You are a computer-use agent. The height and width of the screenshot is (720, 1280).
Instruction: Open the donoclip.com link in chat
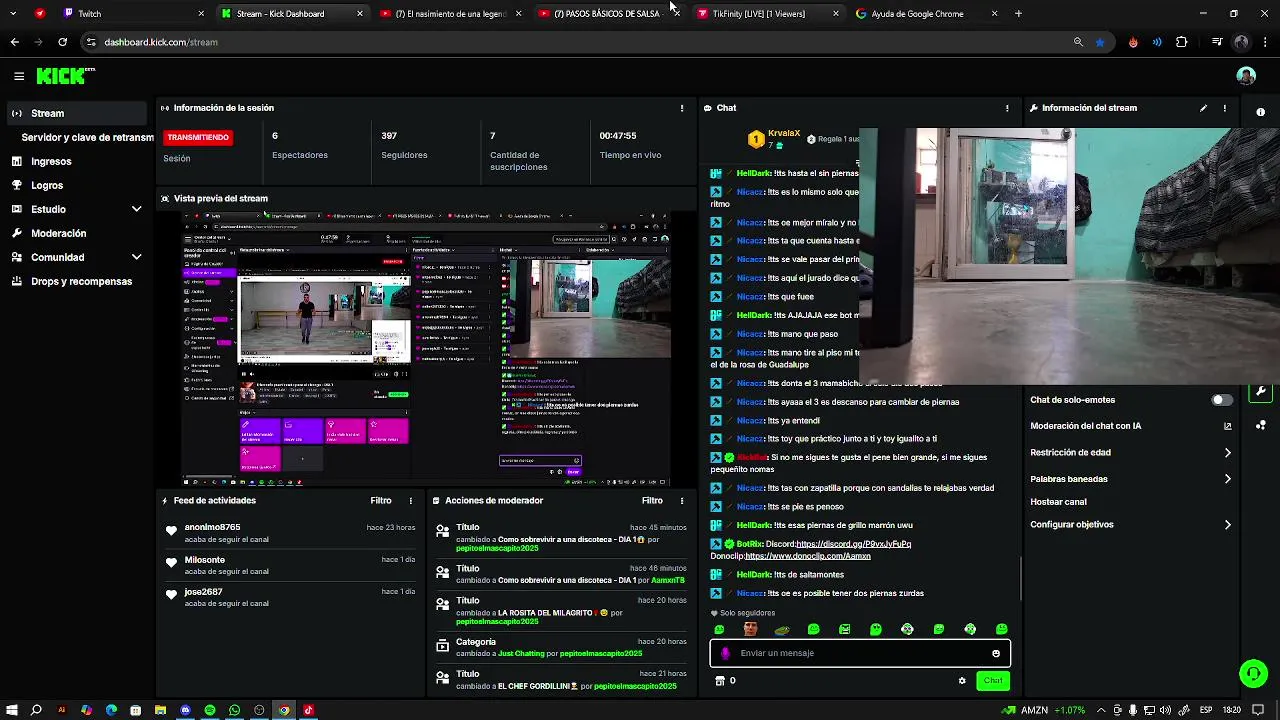(x=808, y=556)
